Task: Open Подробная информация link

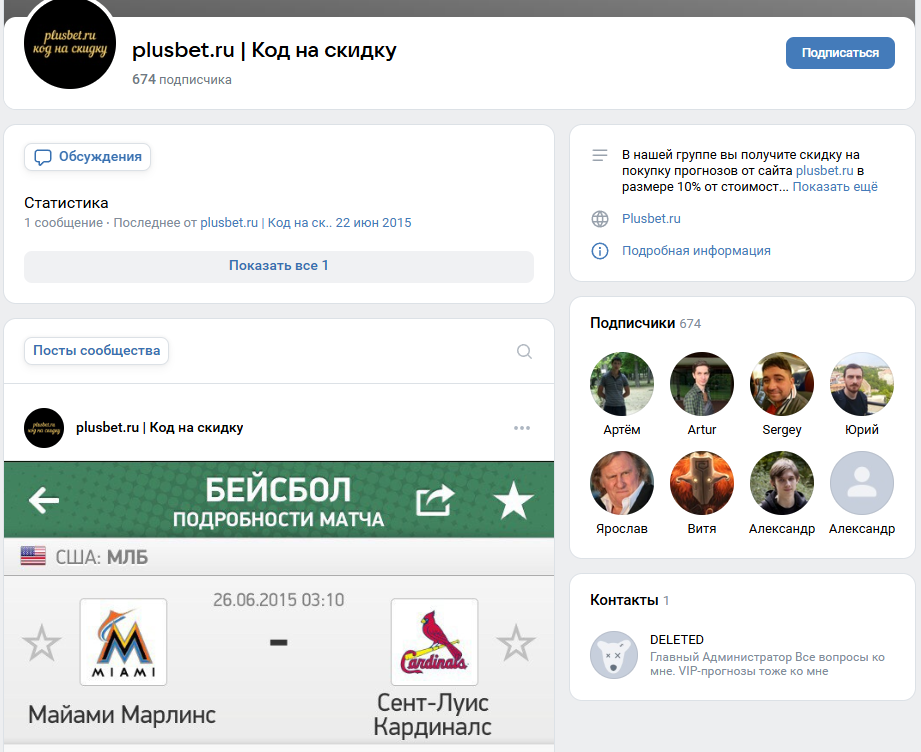Action: [696, 251]
